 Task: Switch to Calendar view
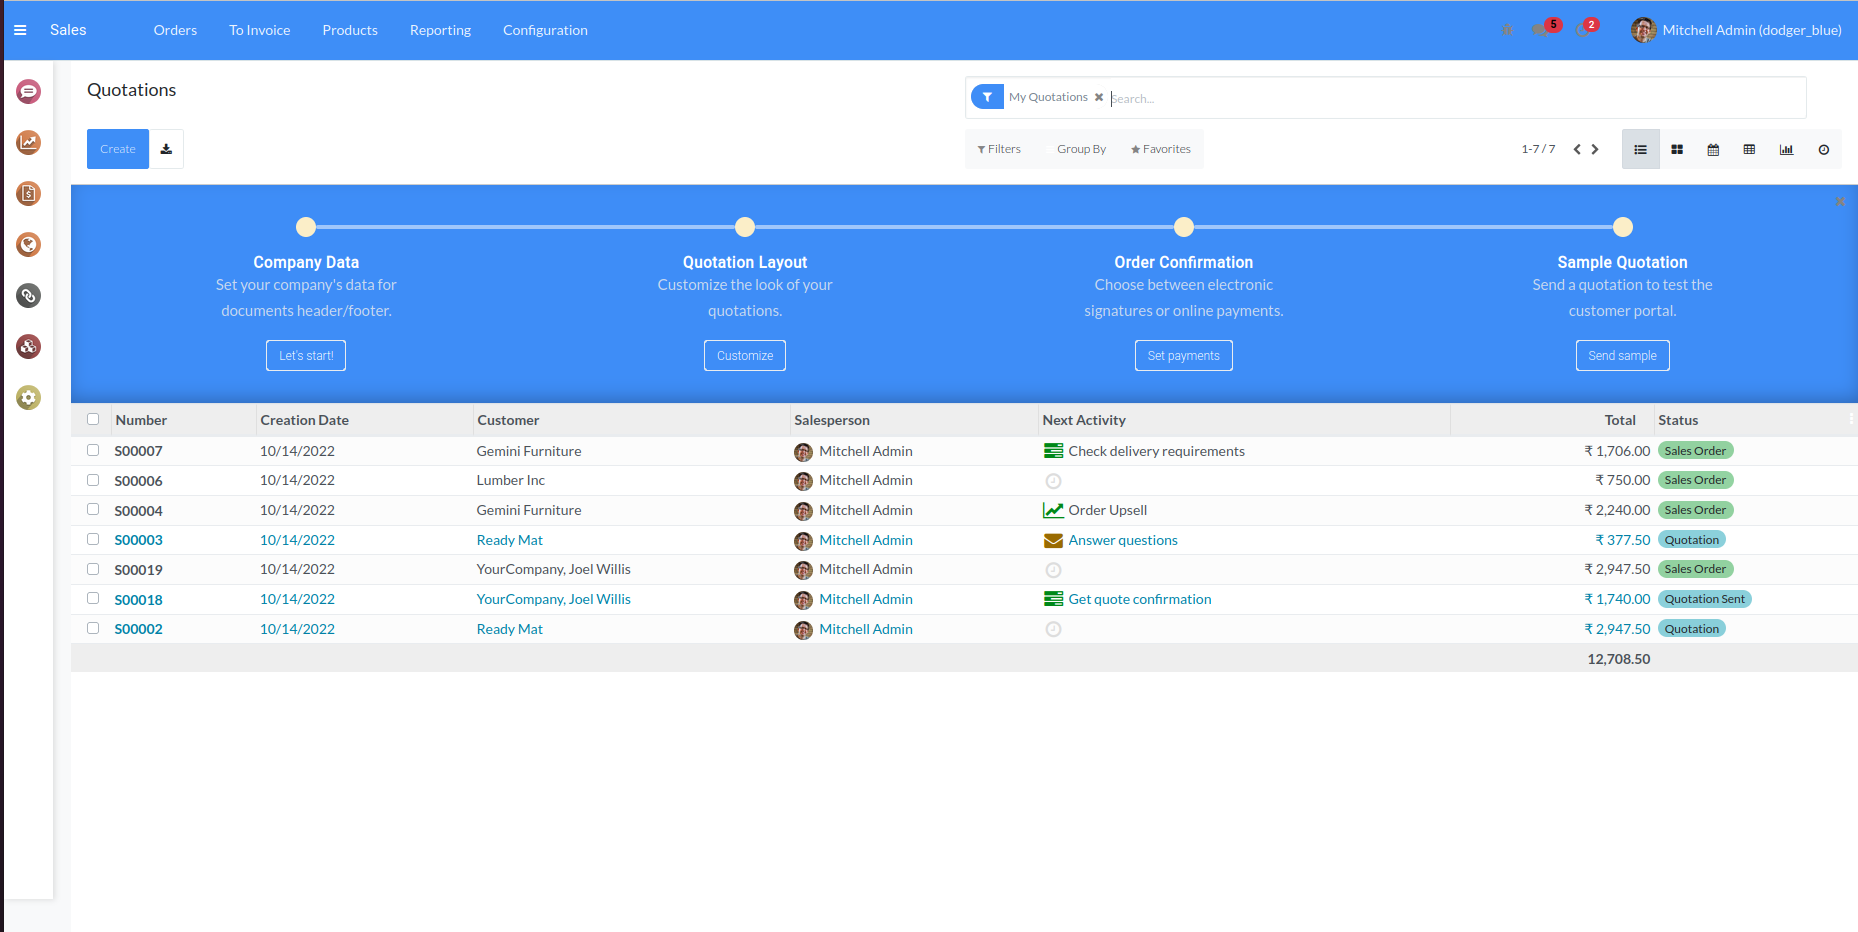[1713, 150]
